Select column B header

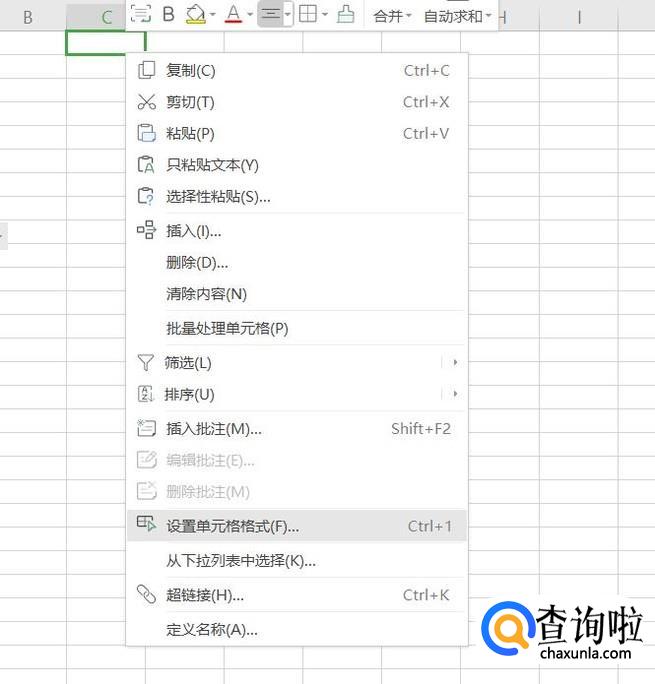coord(28,17)
